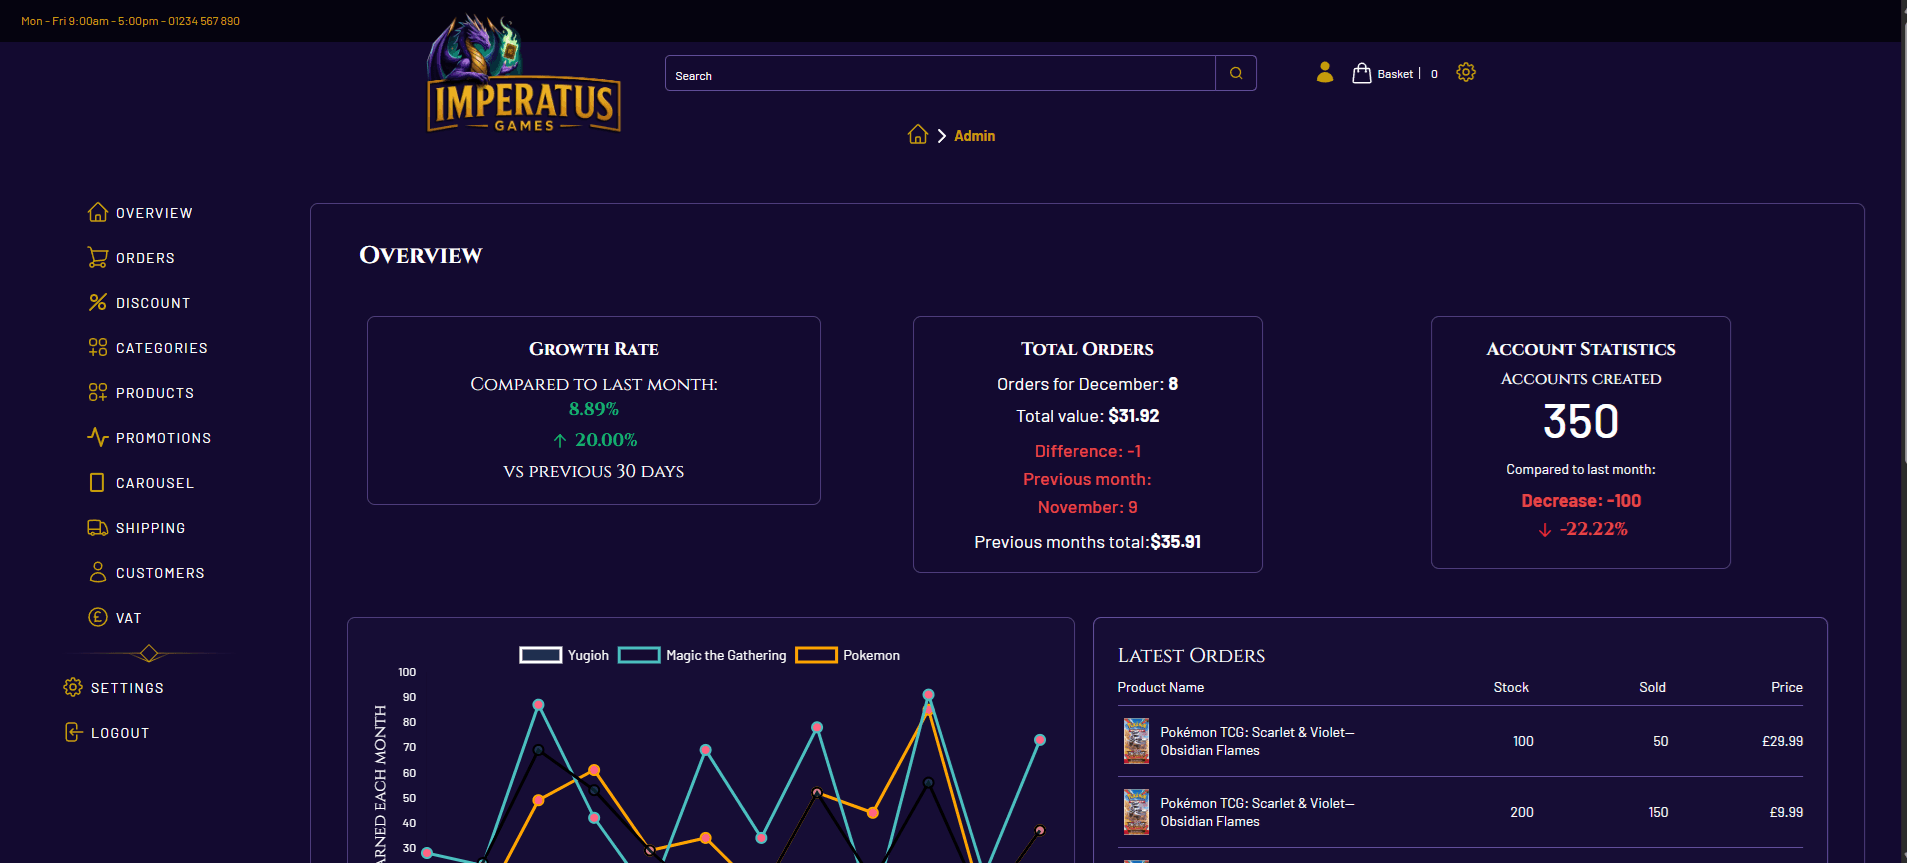Screen dimensions: 1907x863
Task: Click first Obsidian Flames product thumbnail
Action: (x=1136, y=741)
